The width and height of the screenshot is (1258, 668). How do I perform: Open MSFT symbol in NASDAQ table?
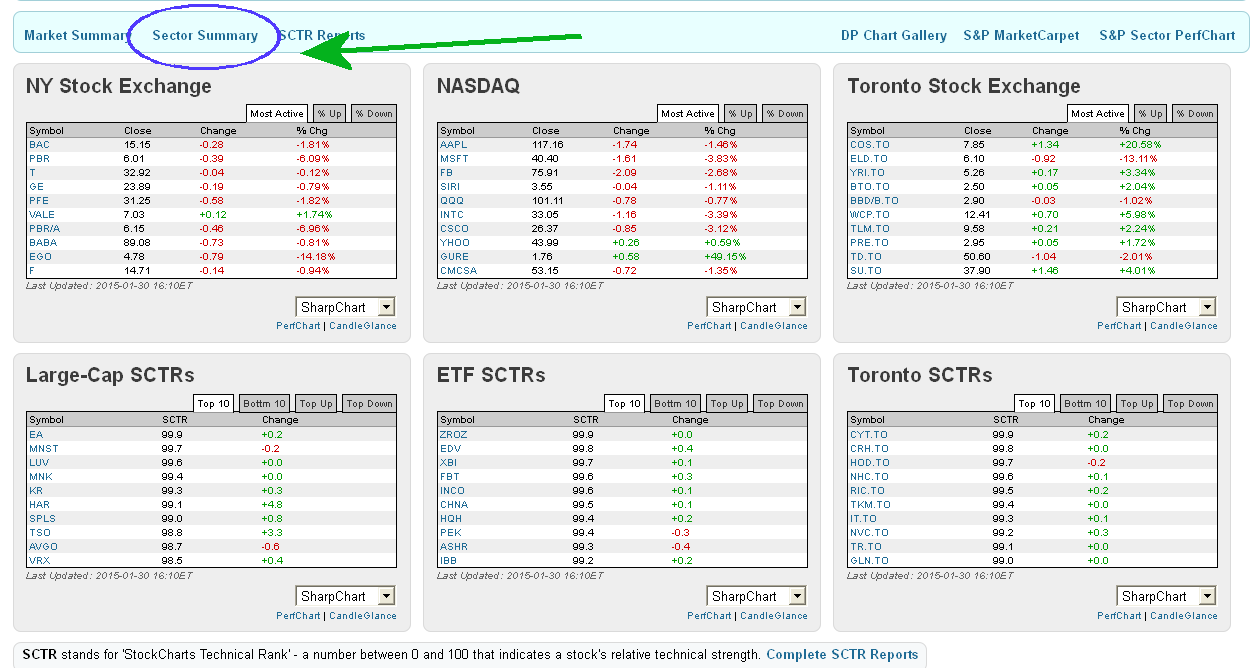click(453, 159)
